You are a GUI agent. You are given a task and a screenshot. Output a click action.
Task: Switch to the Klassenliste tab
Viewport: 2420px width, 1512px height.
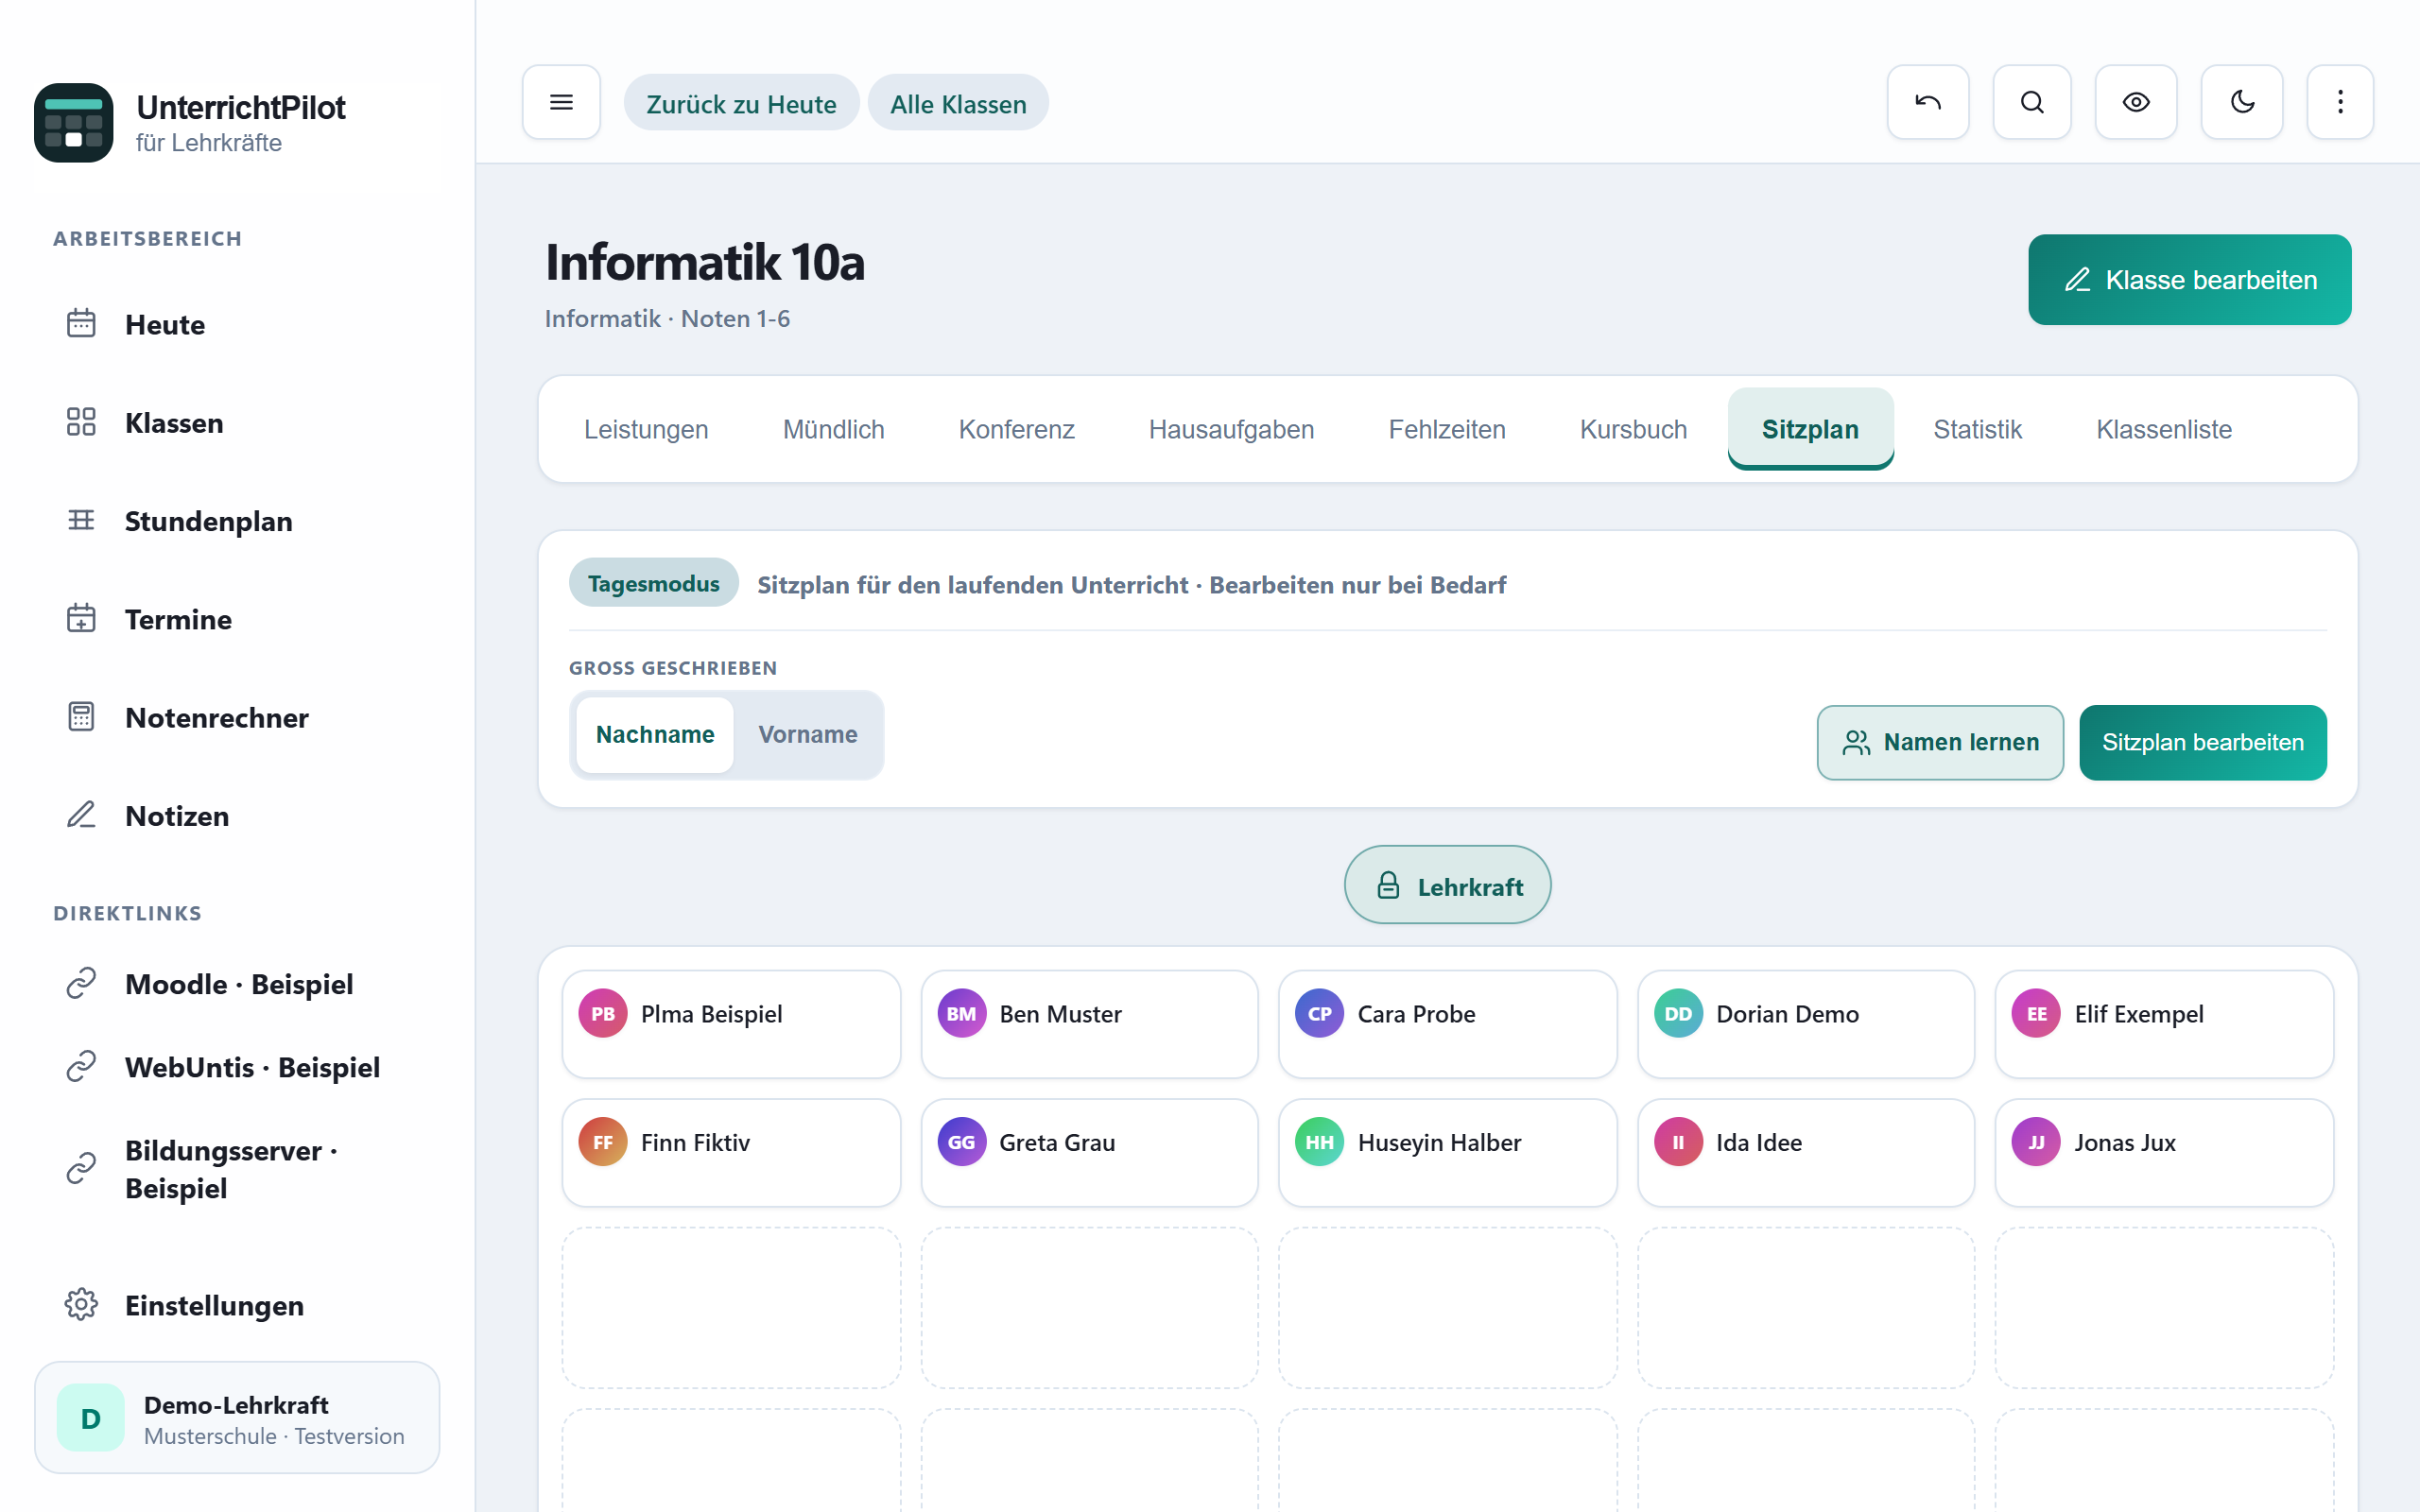pos(2164,429)
